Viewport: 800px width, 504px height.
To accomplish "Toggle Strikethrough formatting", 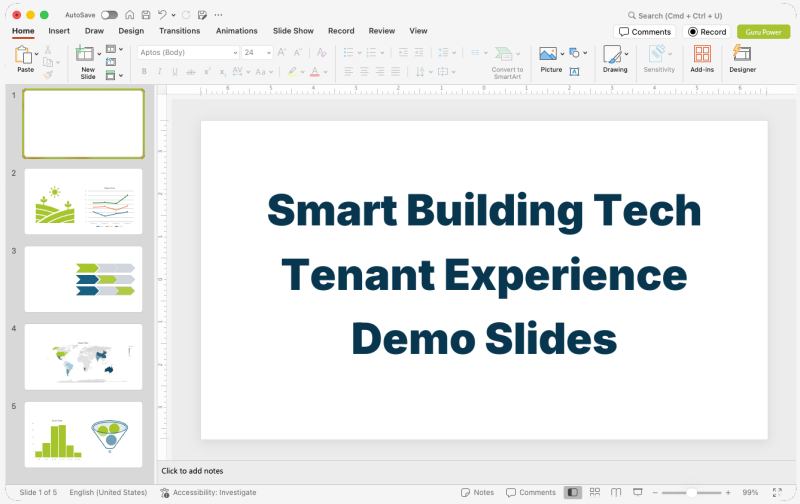I will pyautogui.click(x=191, y=72).
